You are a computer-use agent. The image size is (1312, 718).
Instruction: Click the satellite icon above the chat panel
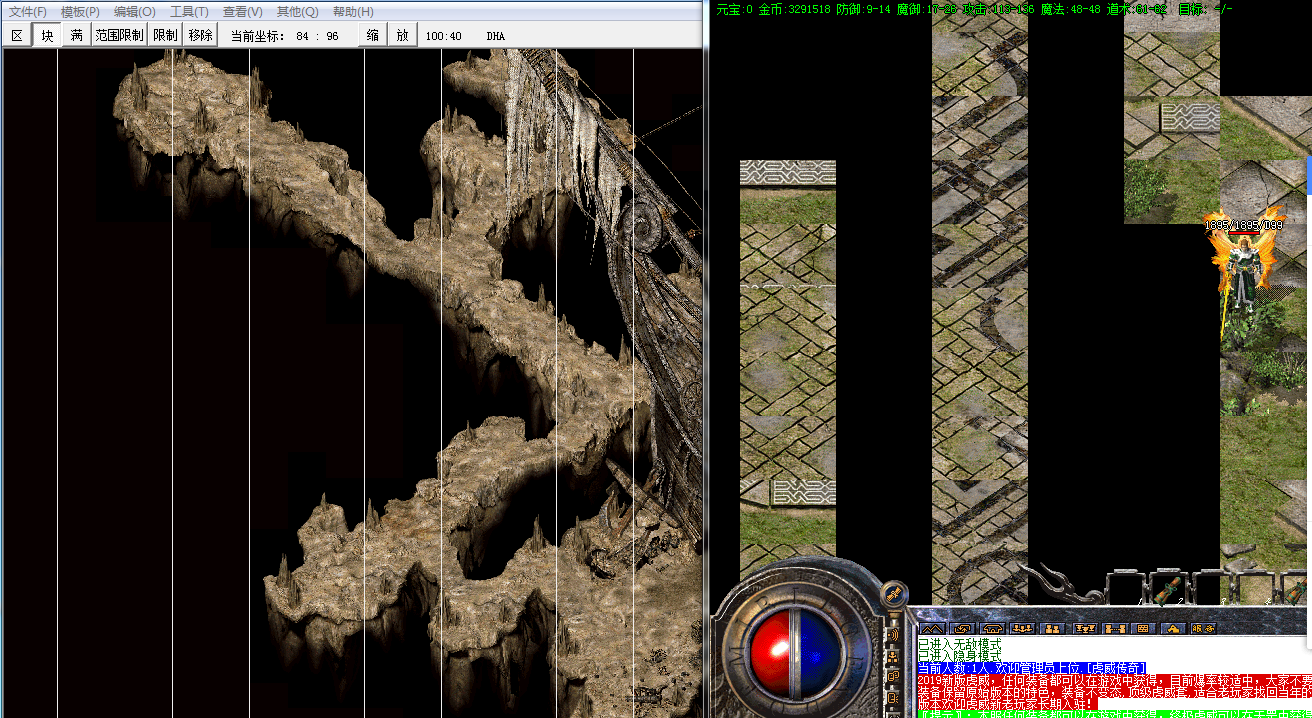click(x=895, y=594)
